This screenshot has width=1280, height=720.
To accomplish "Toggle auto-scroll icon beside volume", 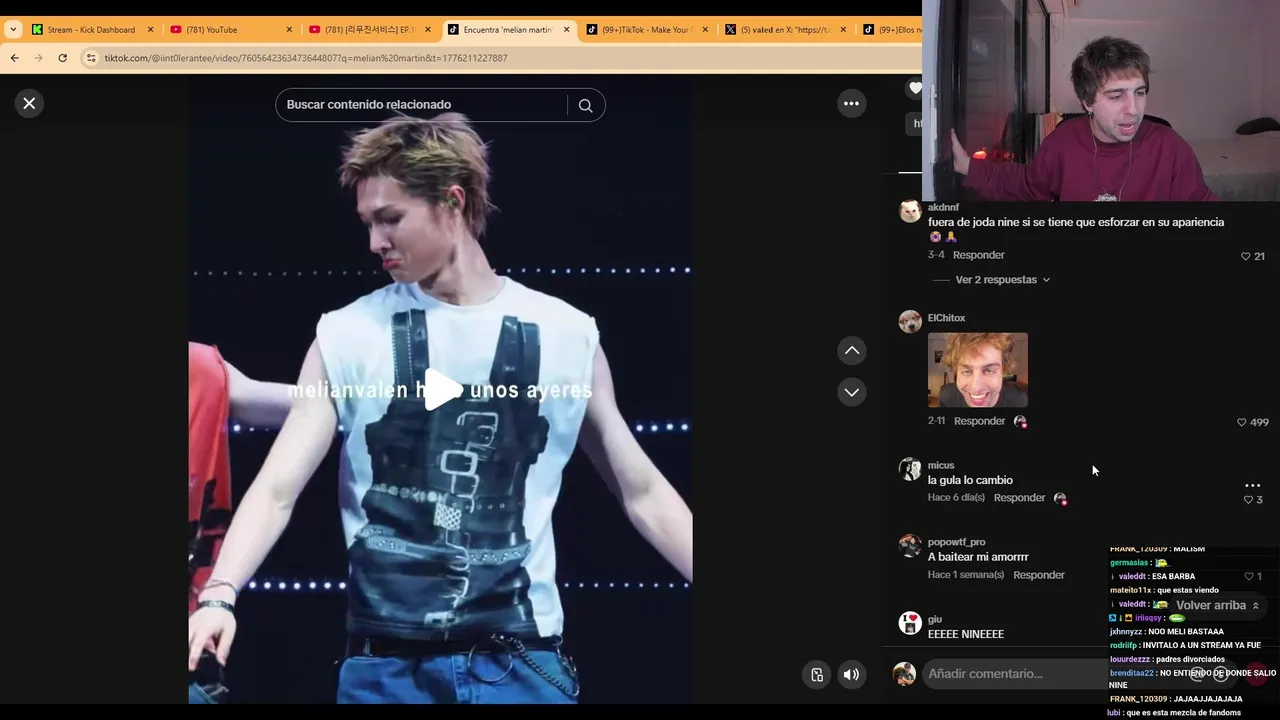I will click(x=817, y=674).
